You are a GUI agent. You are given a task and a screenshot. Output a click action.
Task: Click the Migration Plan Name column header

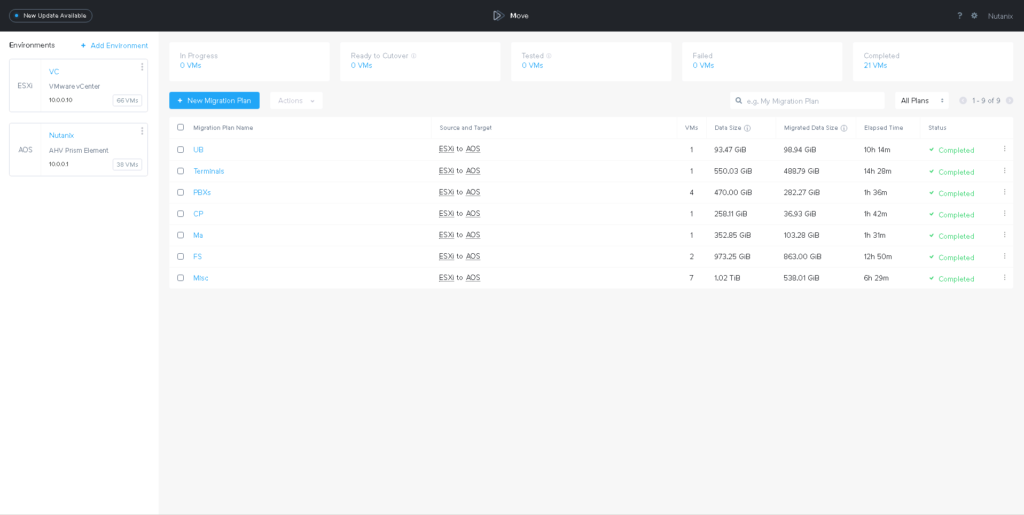click(223, 128)
